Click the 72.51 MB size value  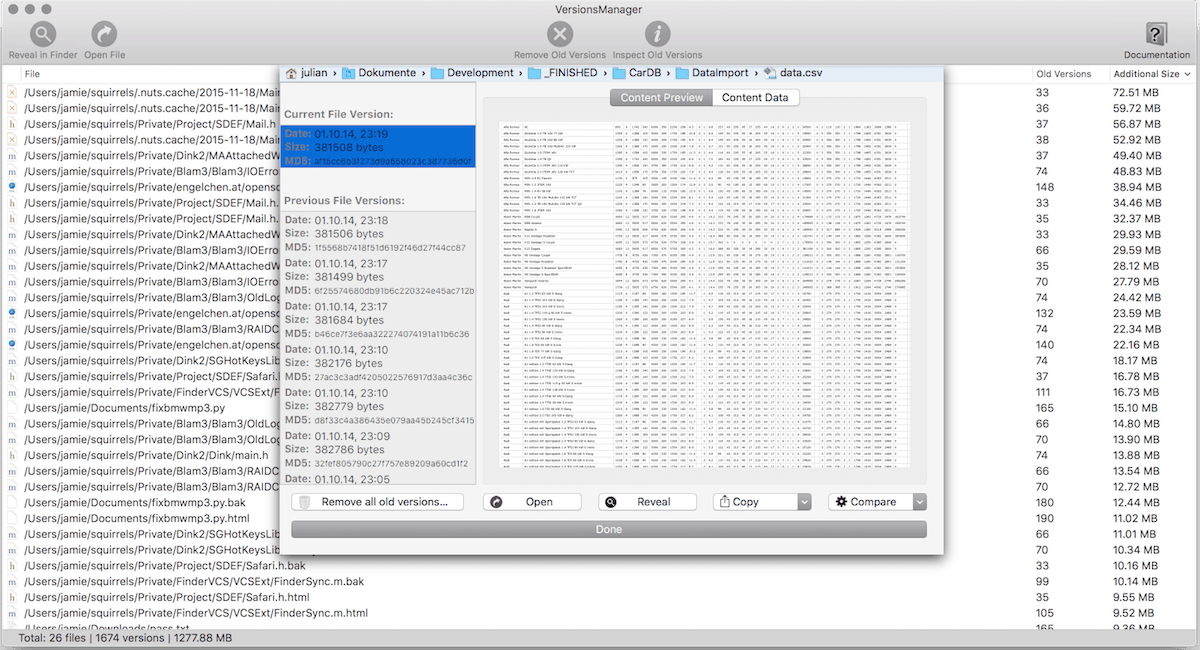1136,93
